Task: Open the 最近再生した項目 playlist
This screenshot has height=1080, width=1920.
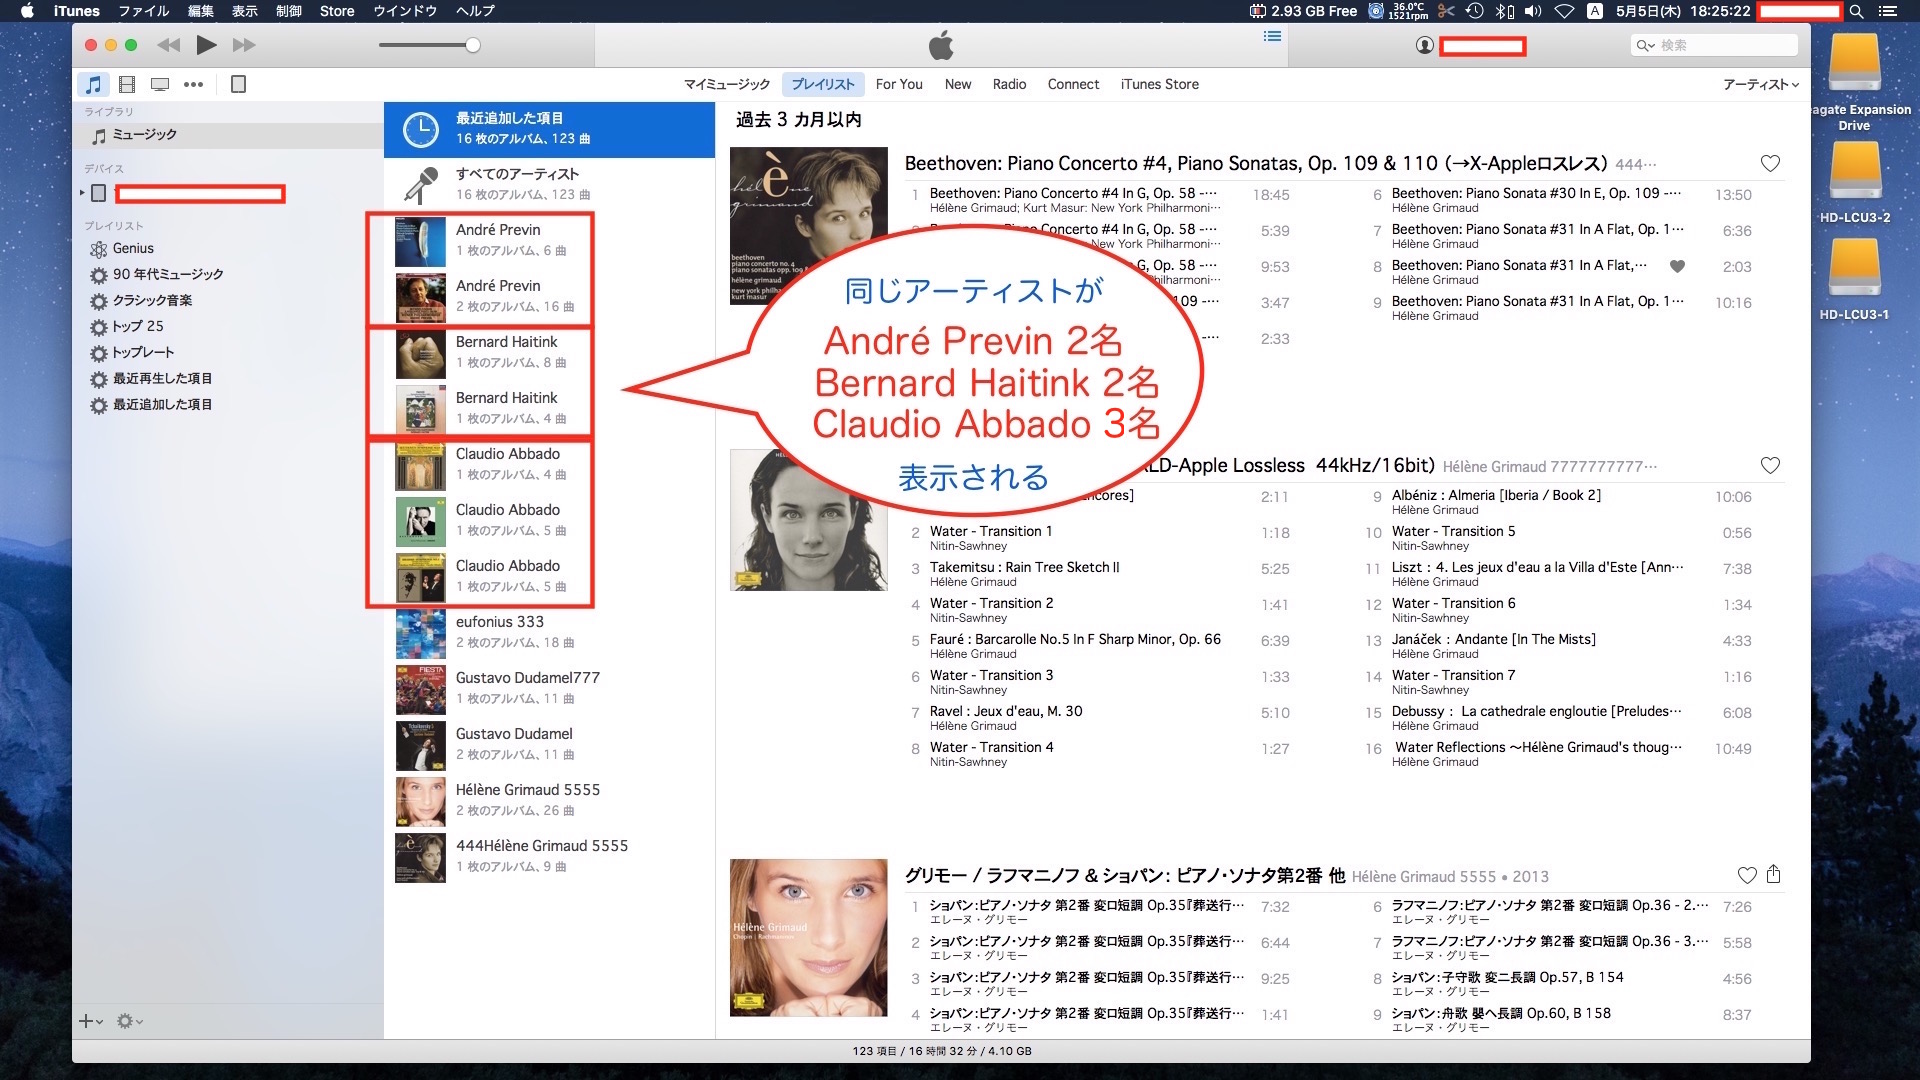Action: (162, 378)
